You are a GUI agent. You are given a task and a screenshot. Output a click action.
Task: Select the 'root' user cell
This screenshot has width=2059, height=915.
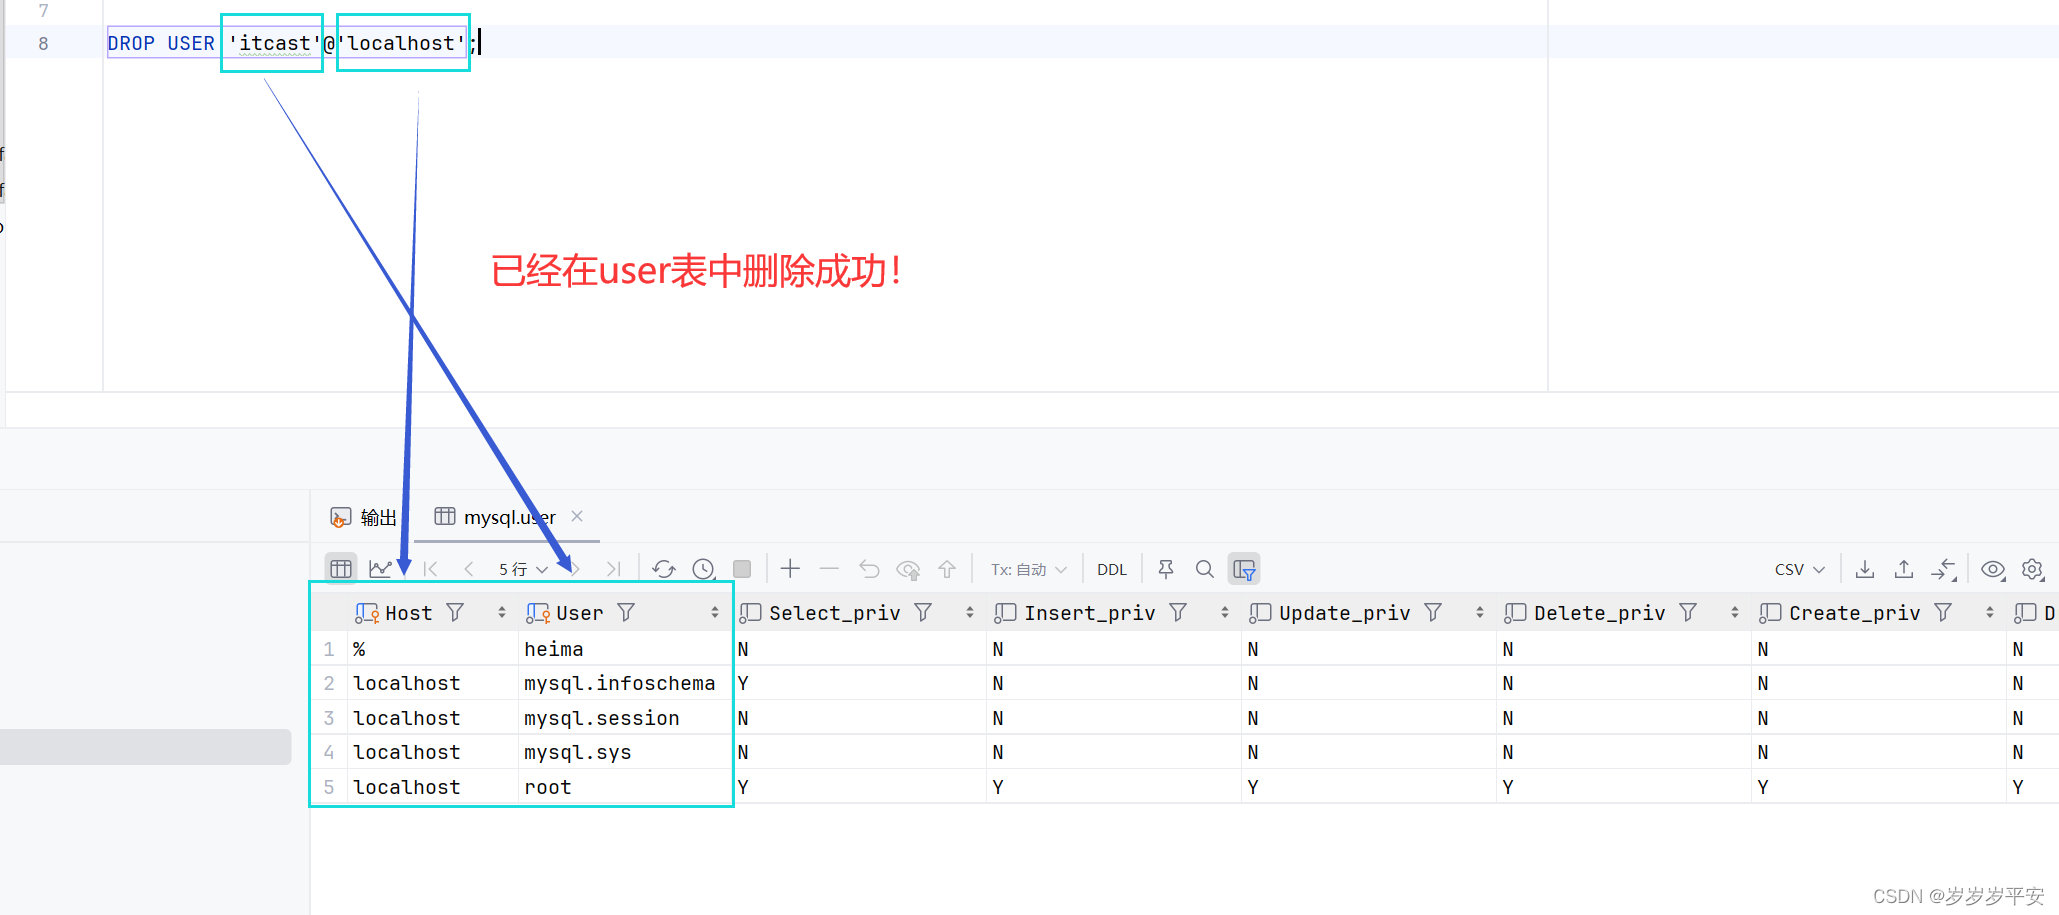pyautogui.click(x=625, y=787)
